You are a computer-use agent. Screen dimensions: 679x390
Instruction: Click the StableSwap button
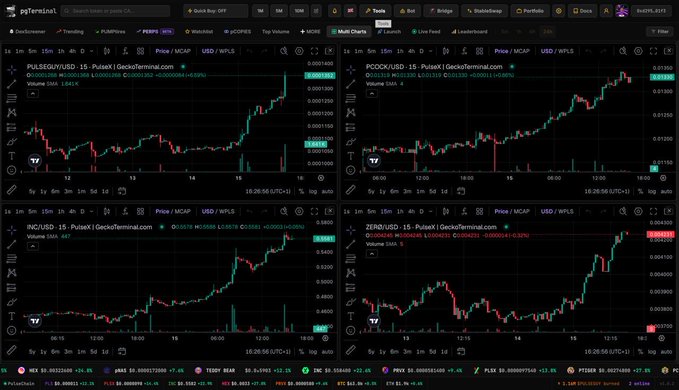[484, 11]
